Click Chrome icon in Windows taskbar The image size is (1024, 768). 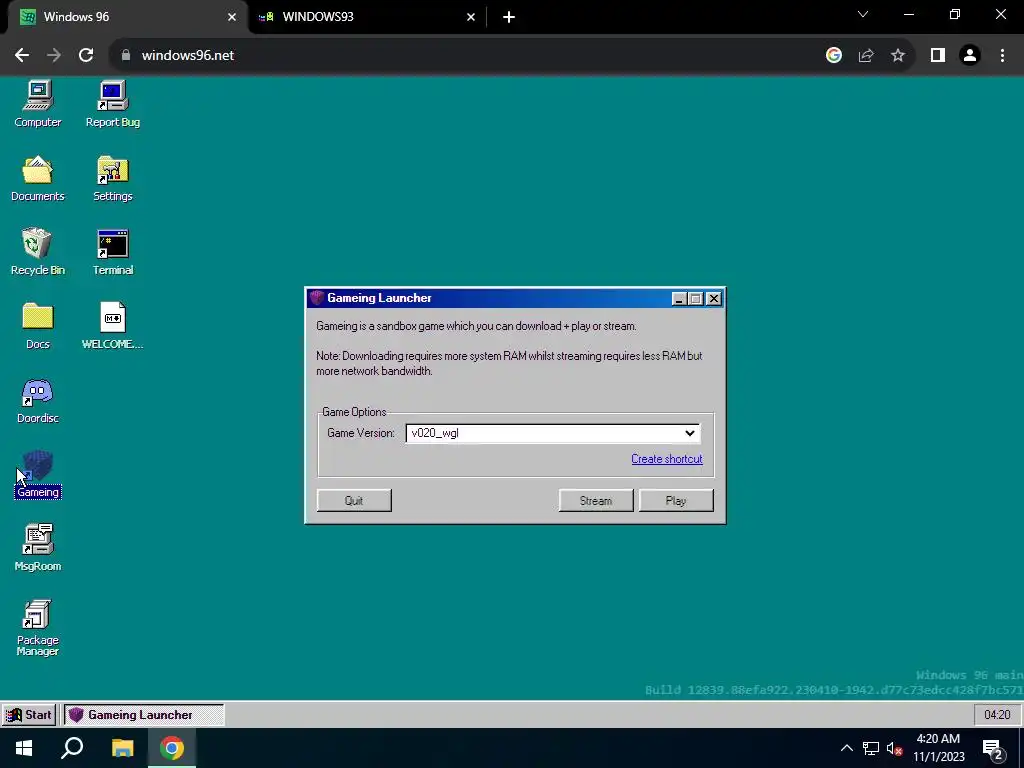172,748
